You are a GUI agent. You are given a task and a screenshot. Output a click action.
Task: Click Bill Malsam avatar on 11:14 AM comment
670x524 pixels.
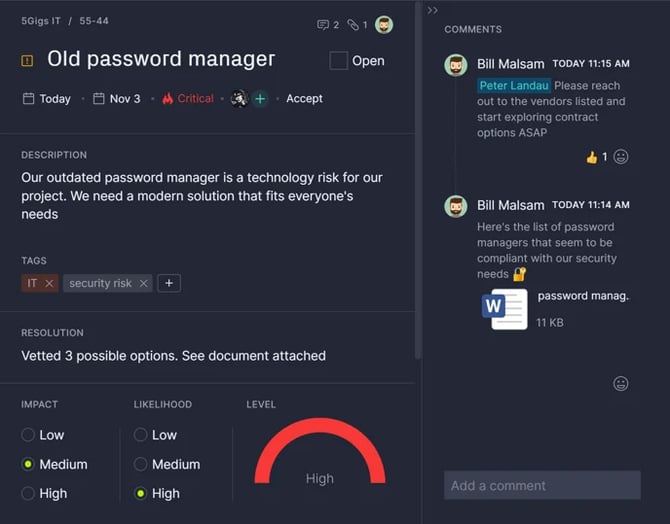(455, 206)
